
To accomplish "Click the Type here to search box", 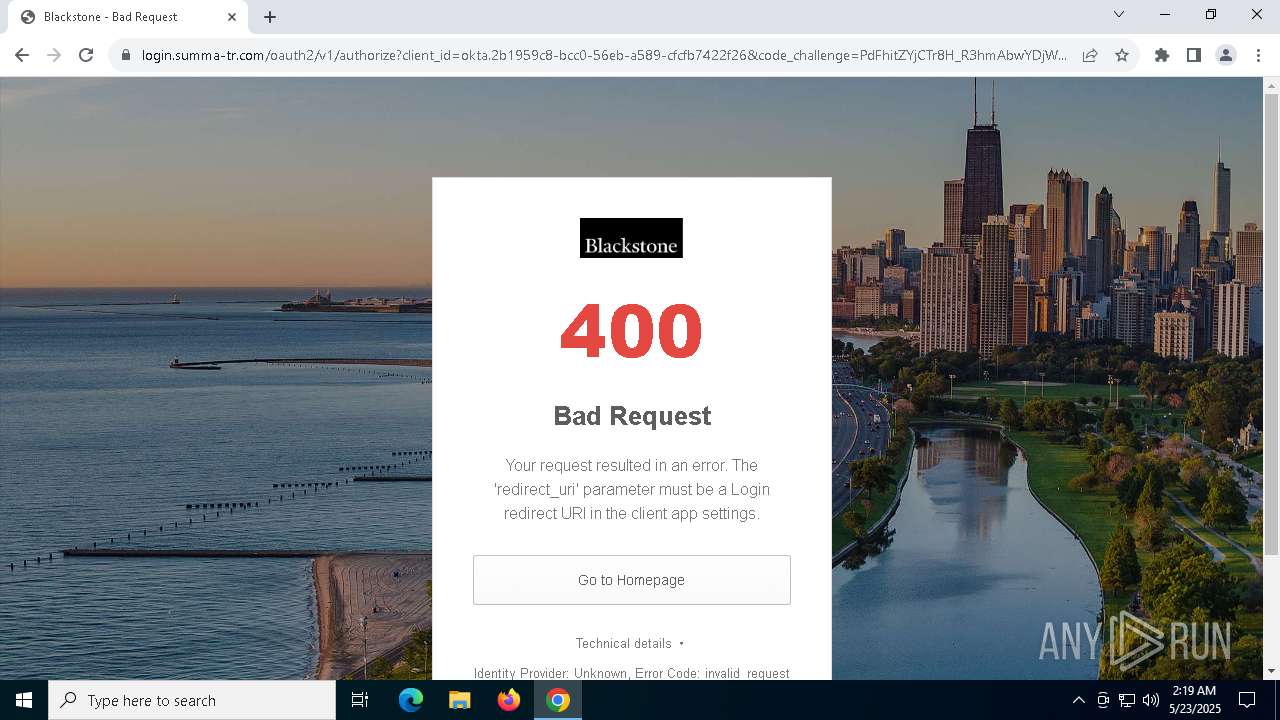I will click(x=192, y=700).
